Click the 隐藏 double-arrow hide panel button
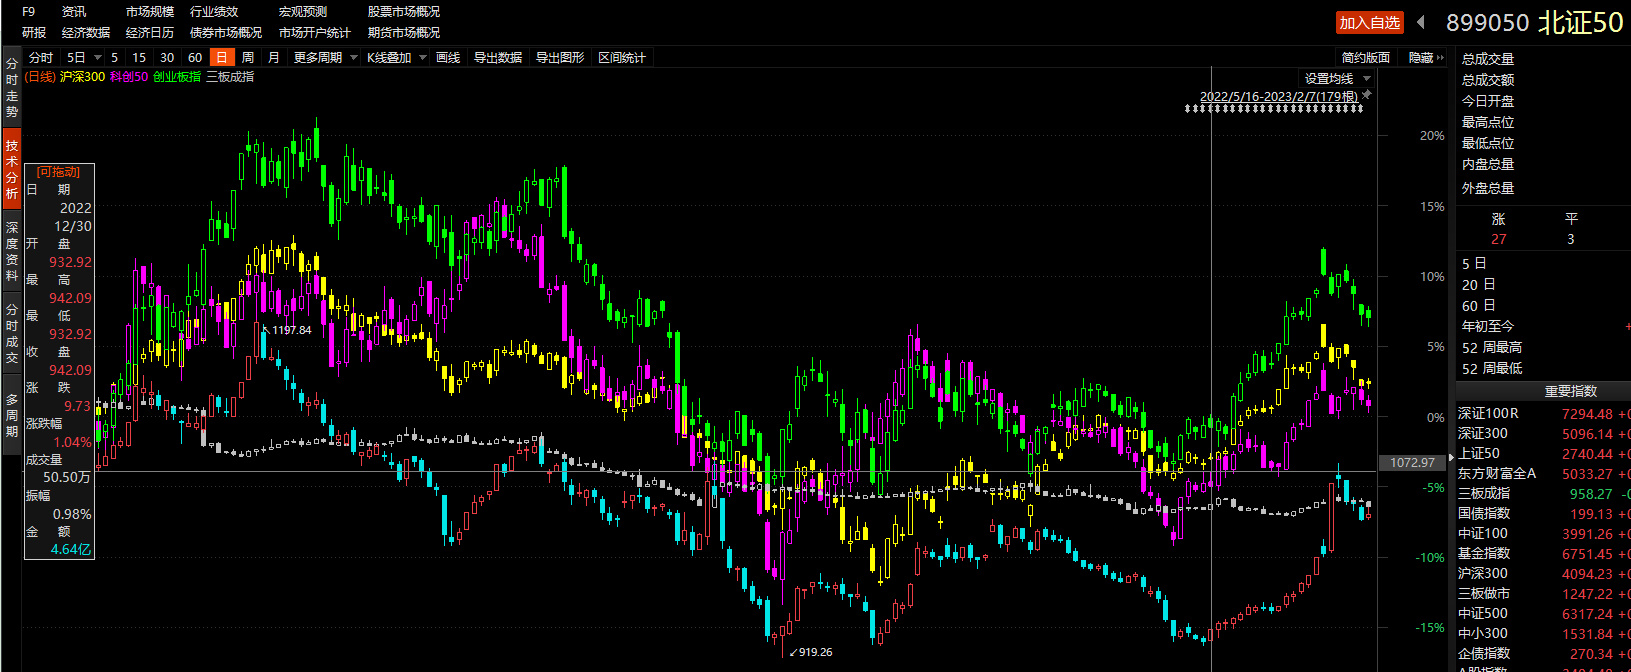This screenshot has height=672, width=1631. pyautogui.click(x=1426, y=58)
